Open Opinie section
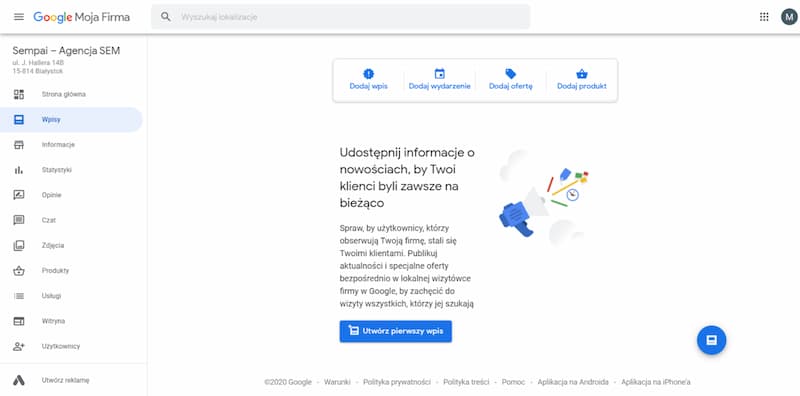Image resolution: width=800 pixels, height=396 pixels. (x=52, y=195)
